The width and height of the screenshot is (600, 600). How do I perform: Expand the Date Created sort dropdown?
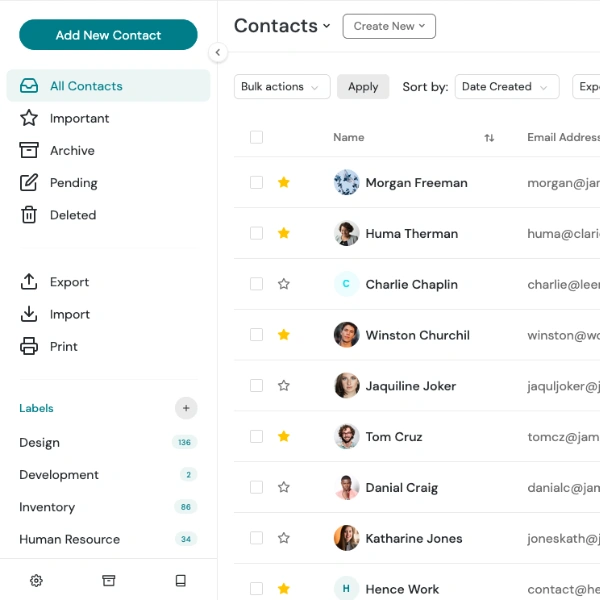[x=507, y=87]
